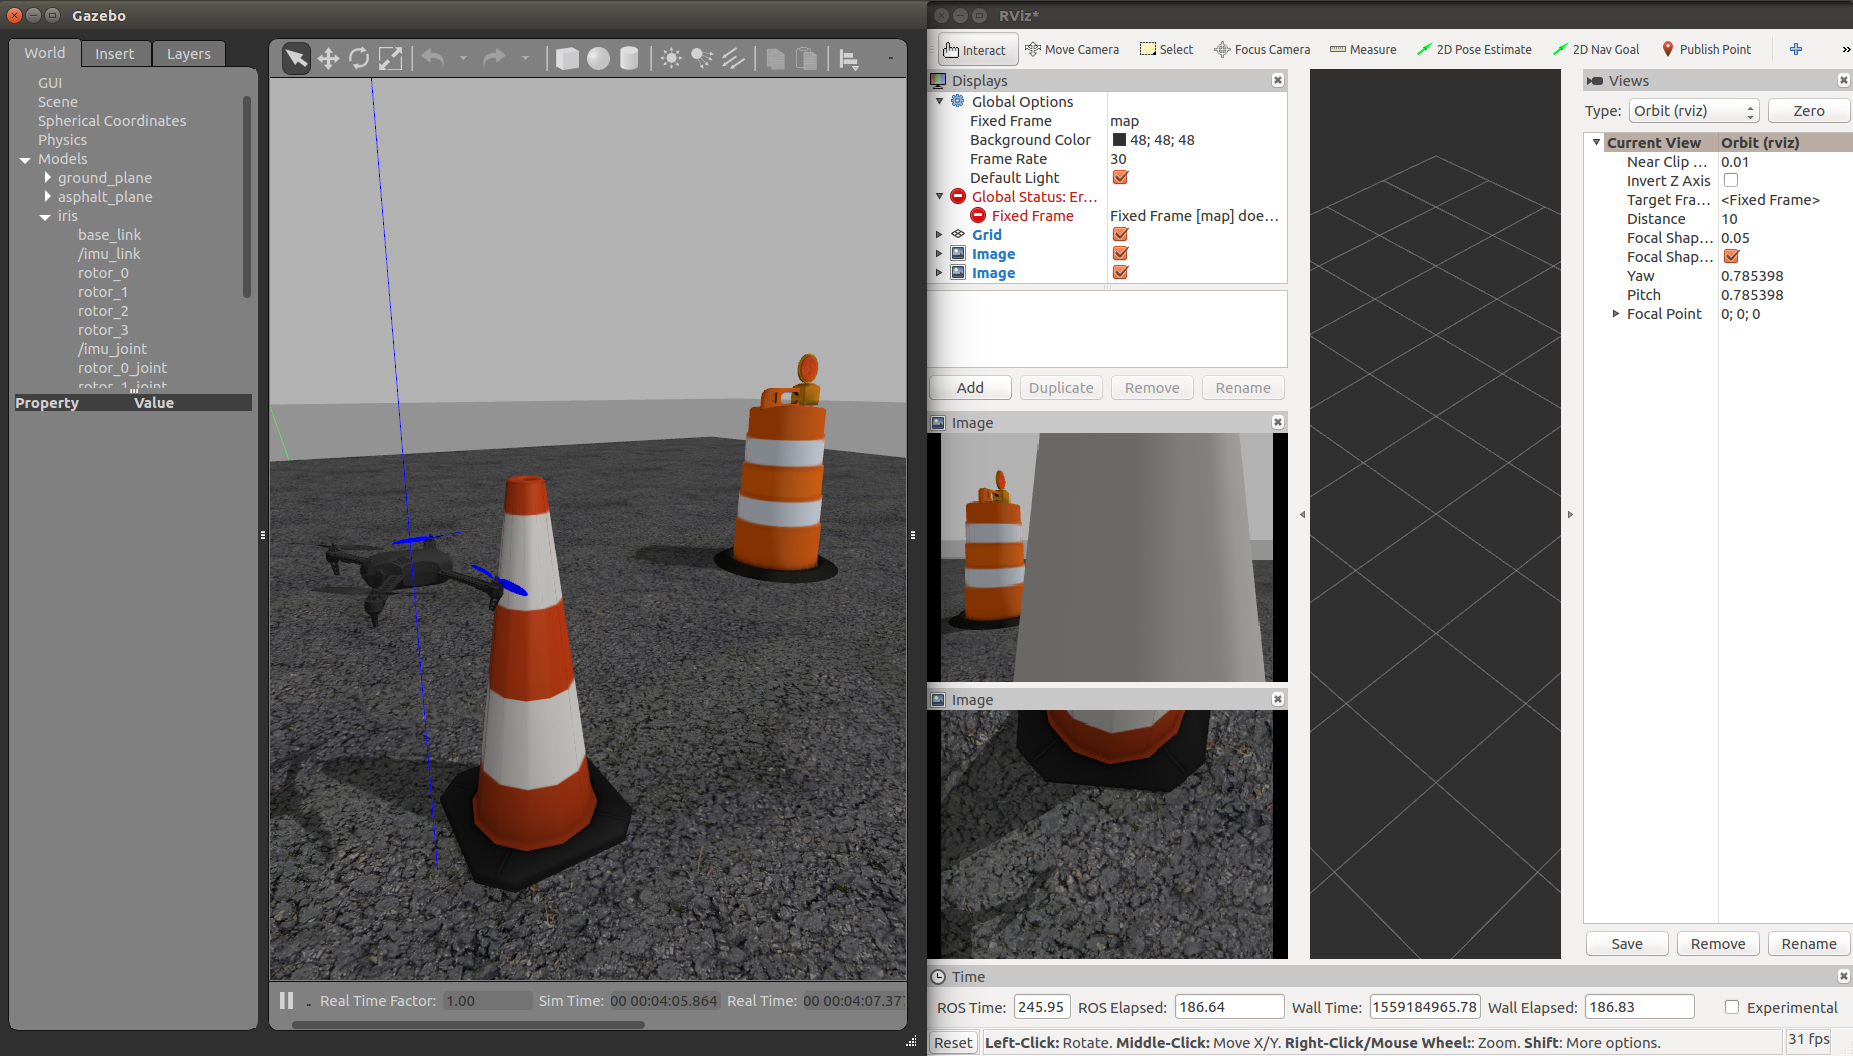This screenshot has width=1853, height=1056.
Task: Click the Remove button in Views panel
Action: pyautogui.click(x=1718, y=944)
